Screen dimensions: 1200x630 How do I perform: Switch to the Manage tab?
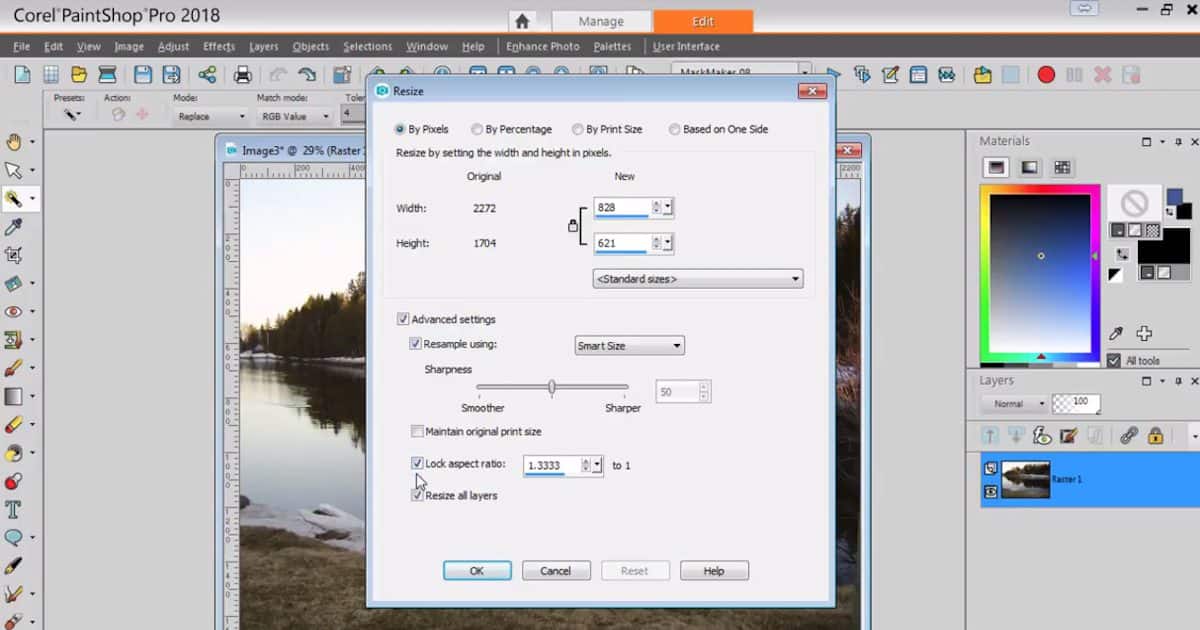point(601,20)
